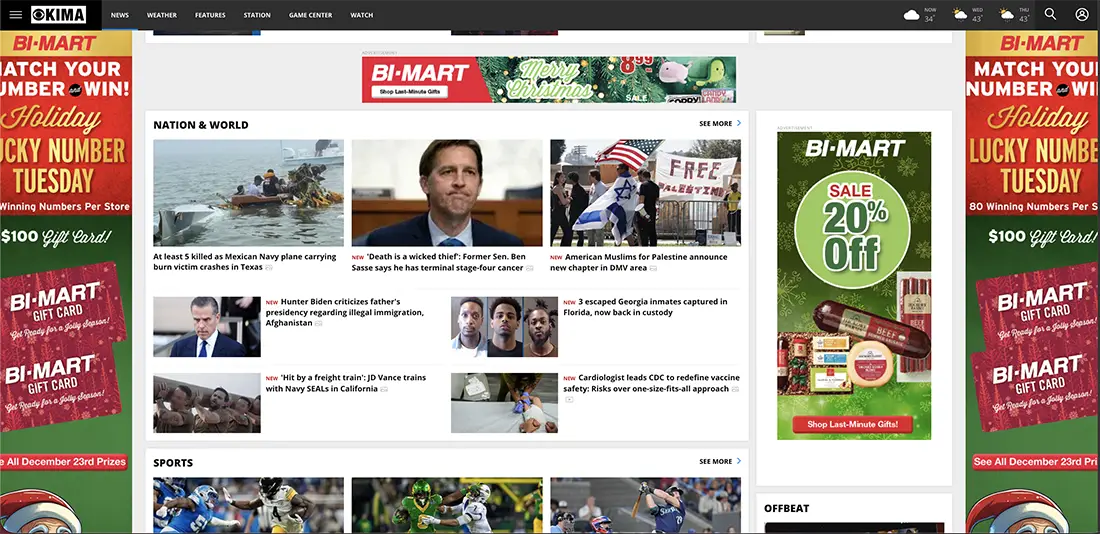
Task: Click See More in Nation & World
Action: [716, 124]
